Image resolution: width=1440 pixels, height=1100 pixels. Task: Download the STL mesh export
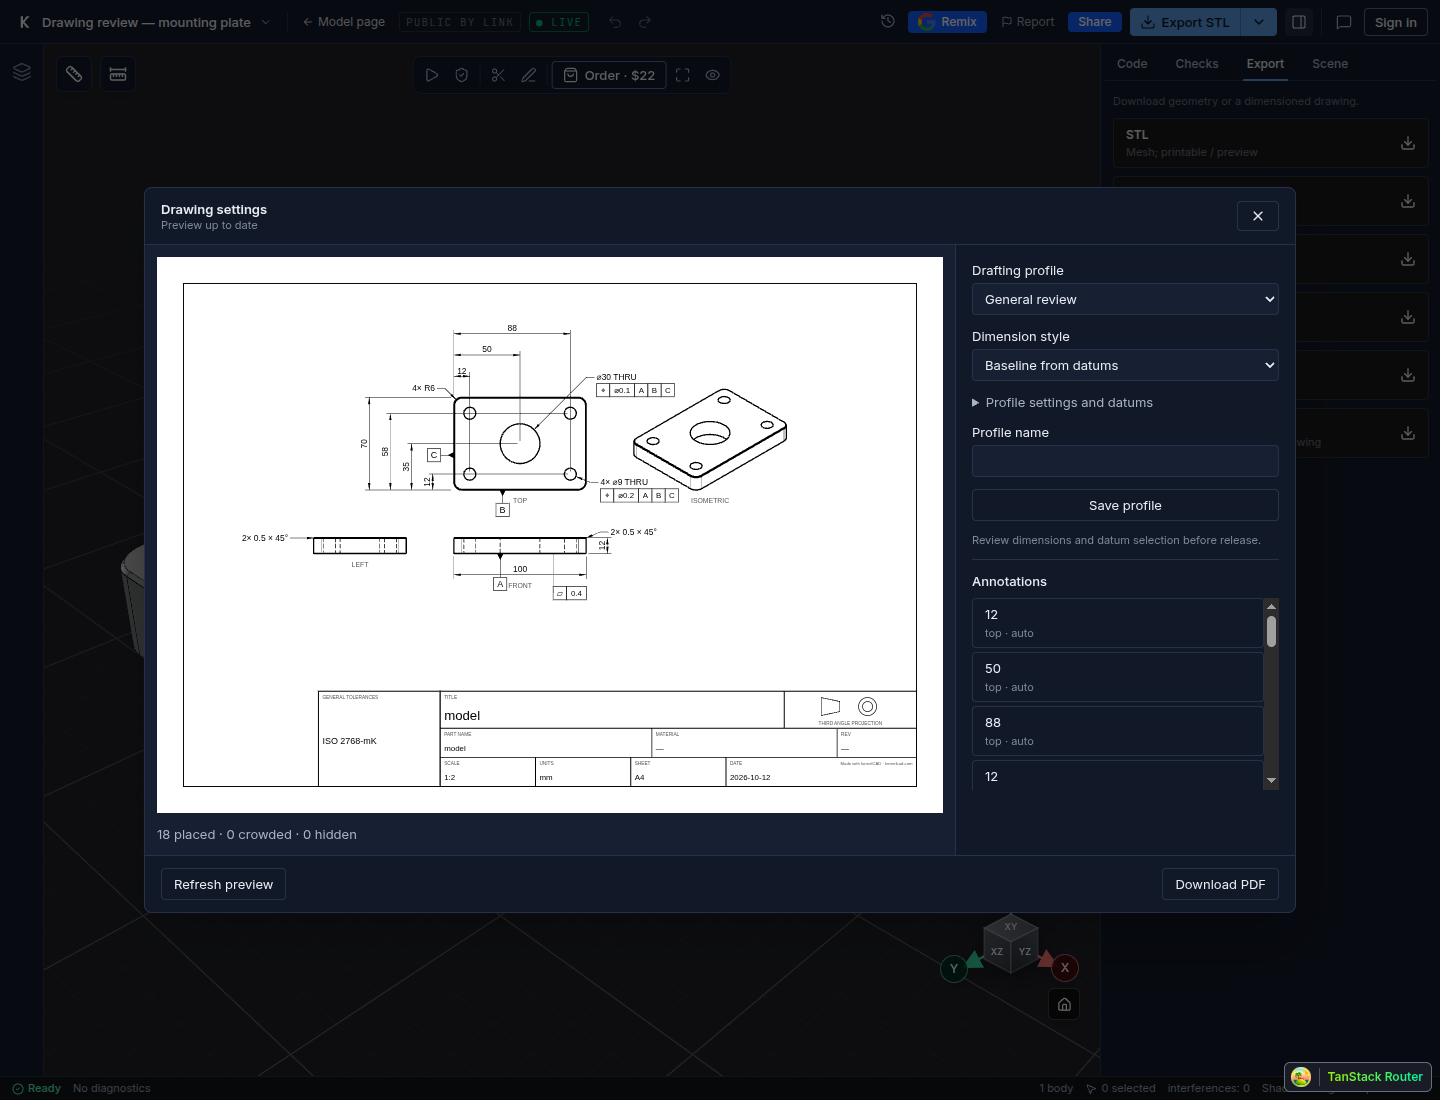click(1408, 143)
